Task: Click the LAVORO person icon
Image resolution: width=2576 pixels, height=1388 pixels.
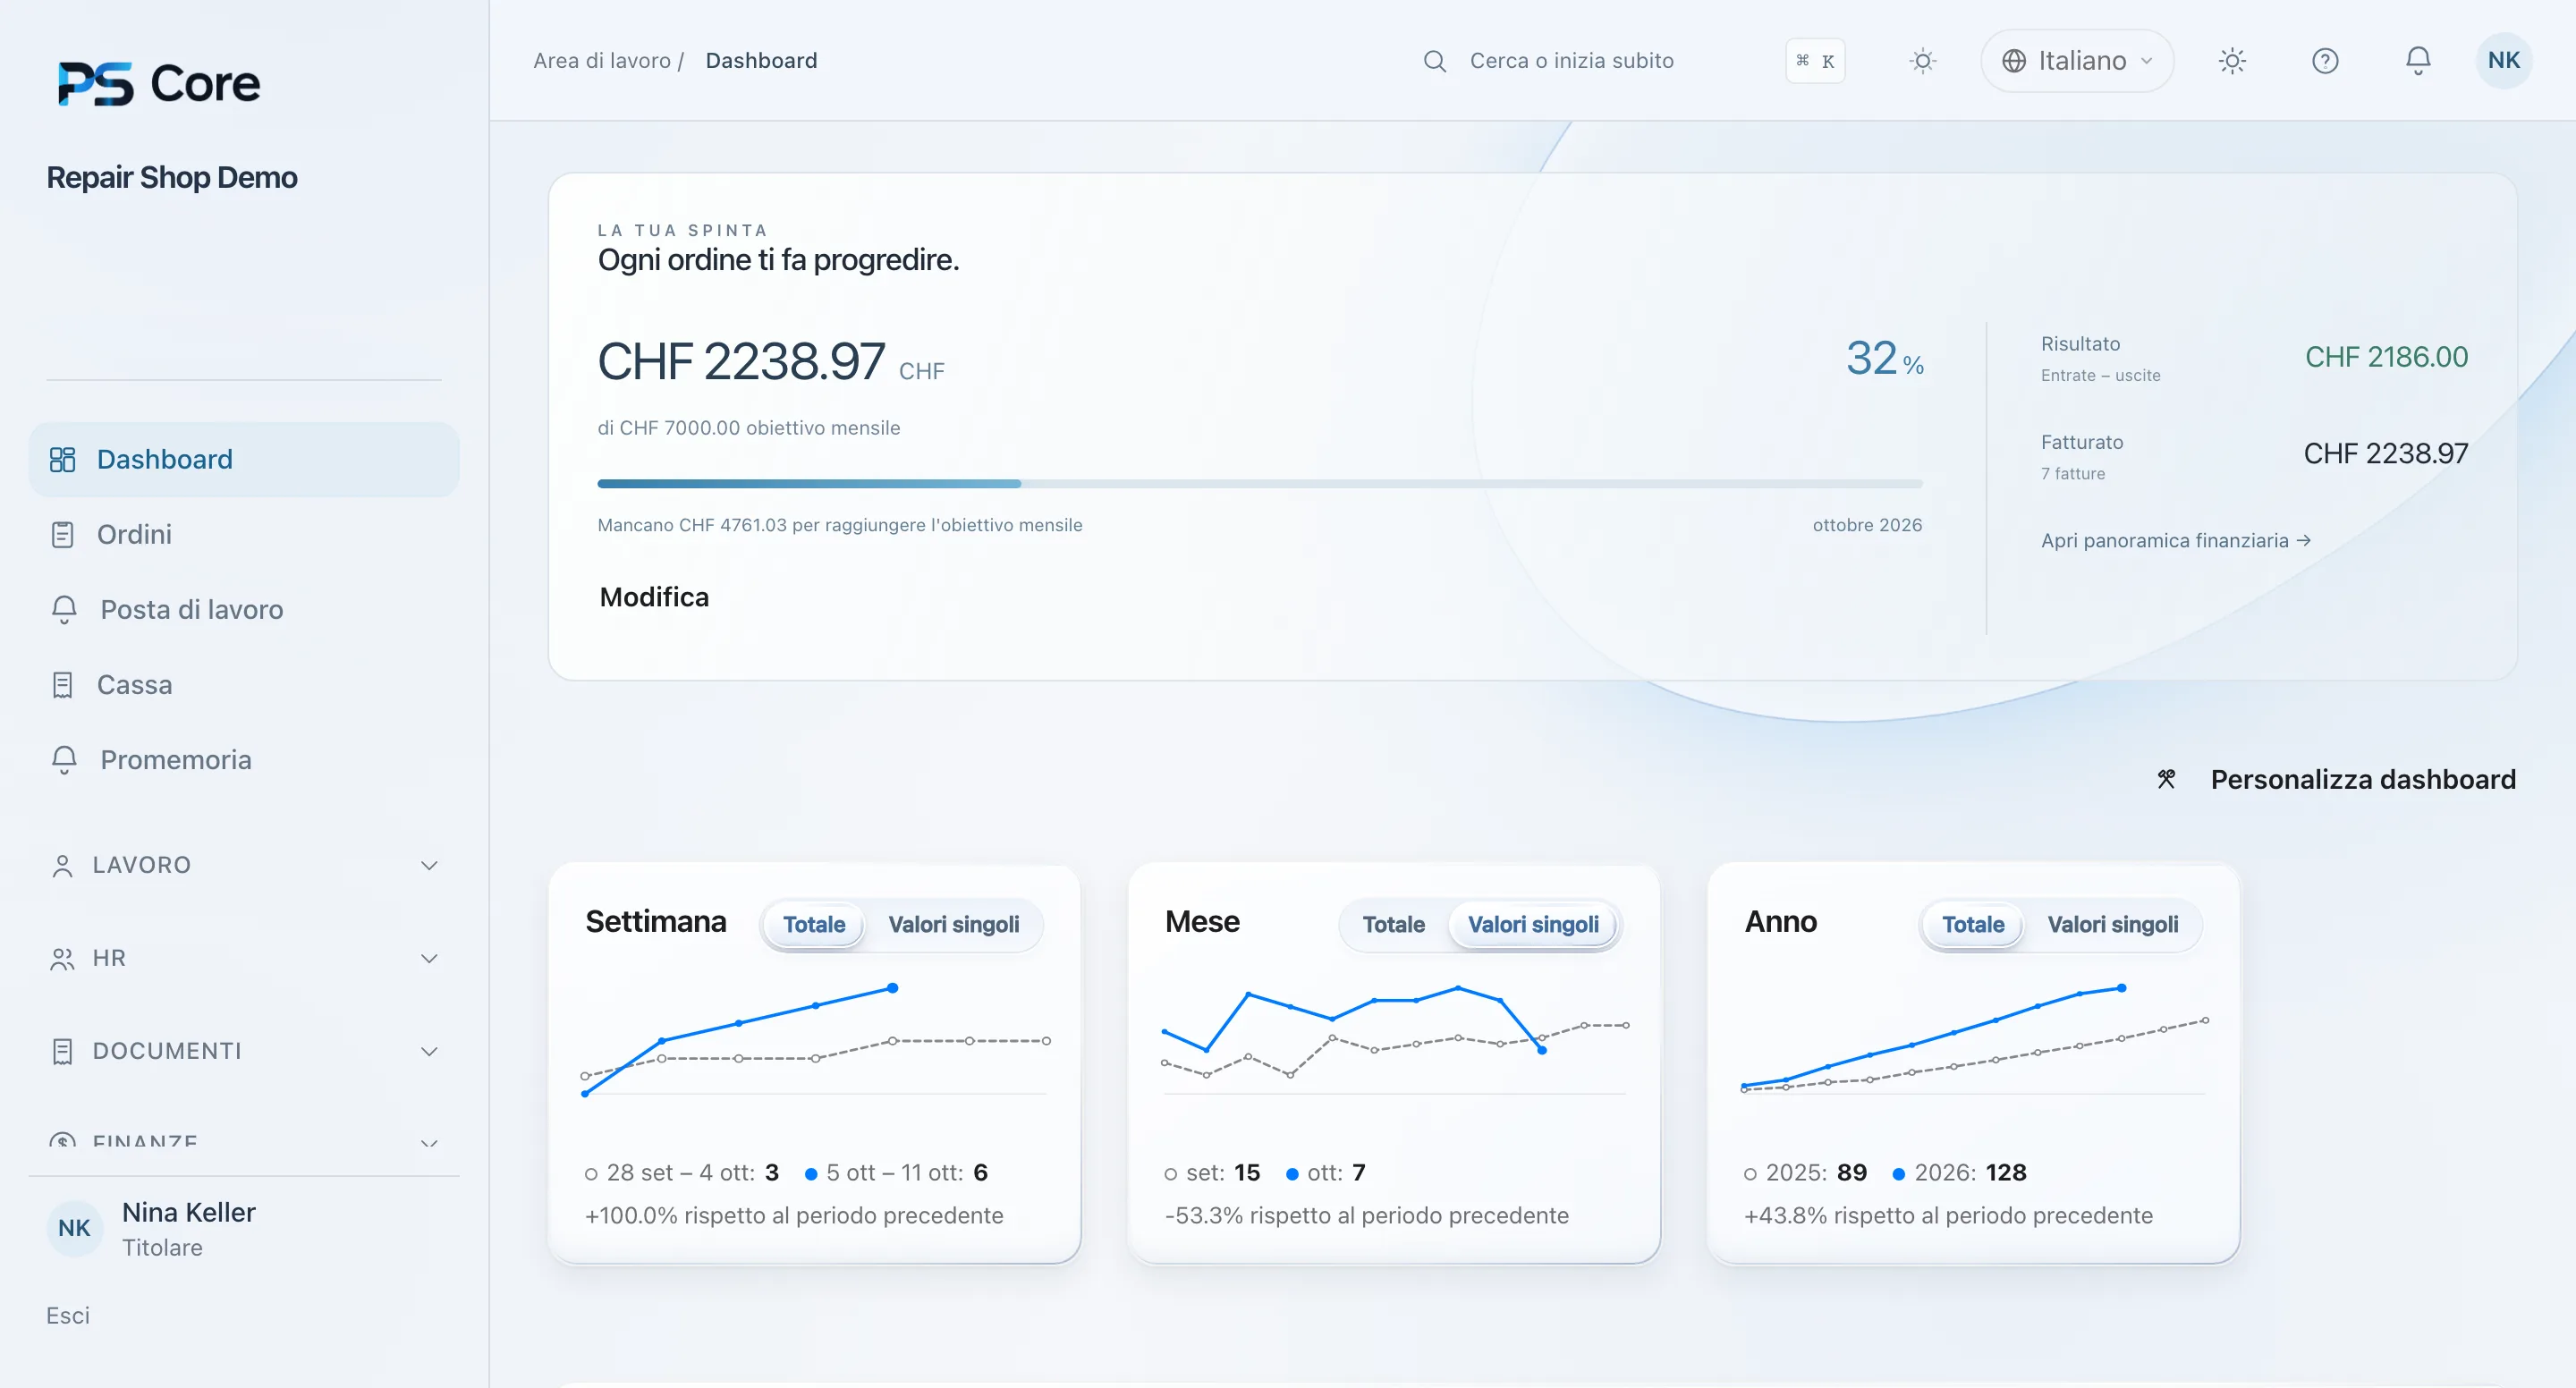Action: (62, 865)
